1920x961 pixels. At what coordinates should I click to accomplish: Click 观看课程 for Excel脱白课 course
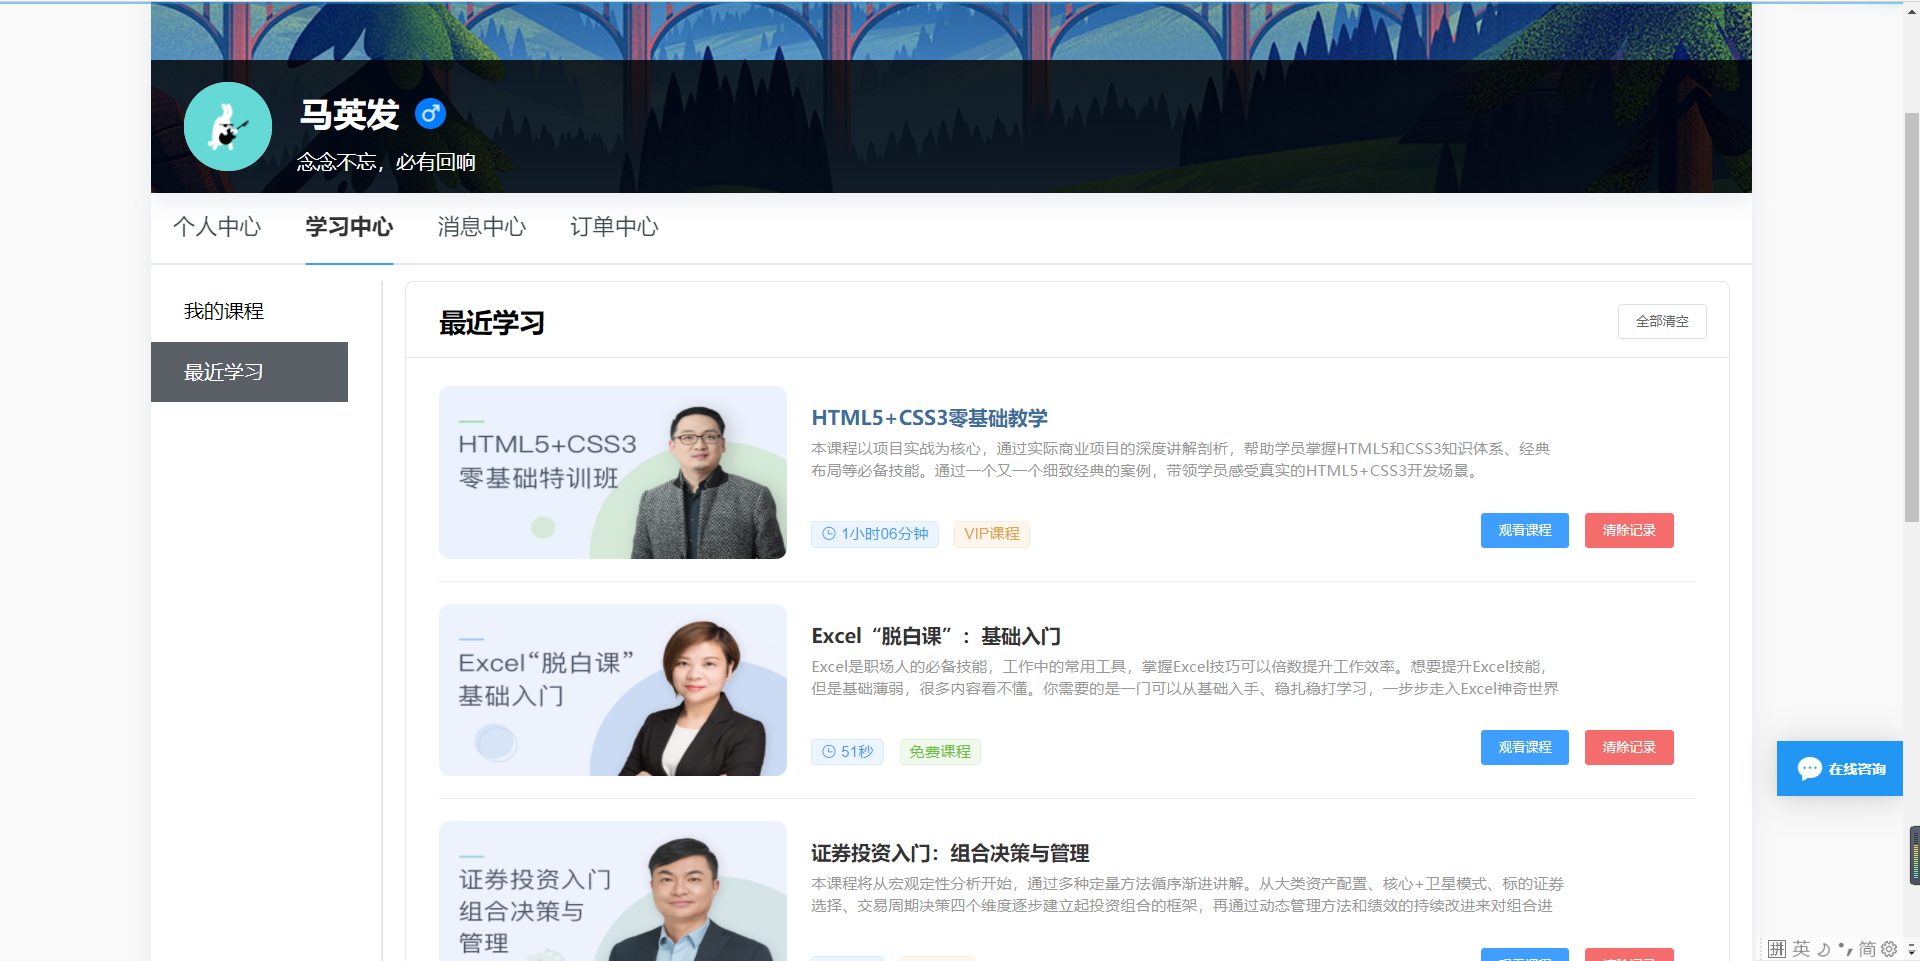point(1525,747)
